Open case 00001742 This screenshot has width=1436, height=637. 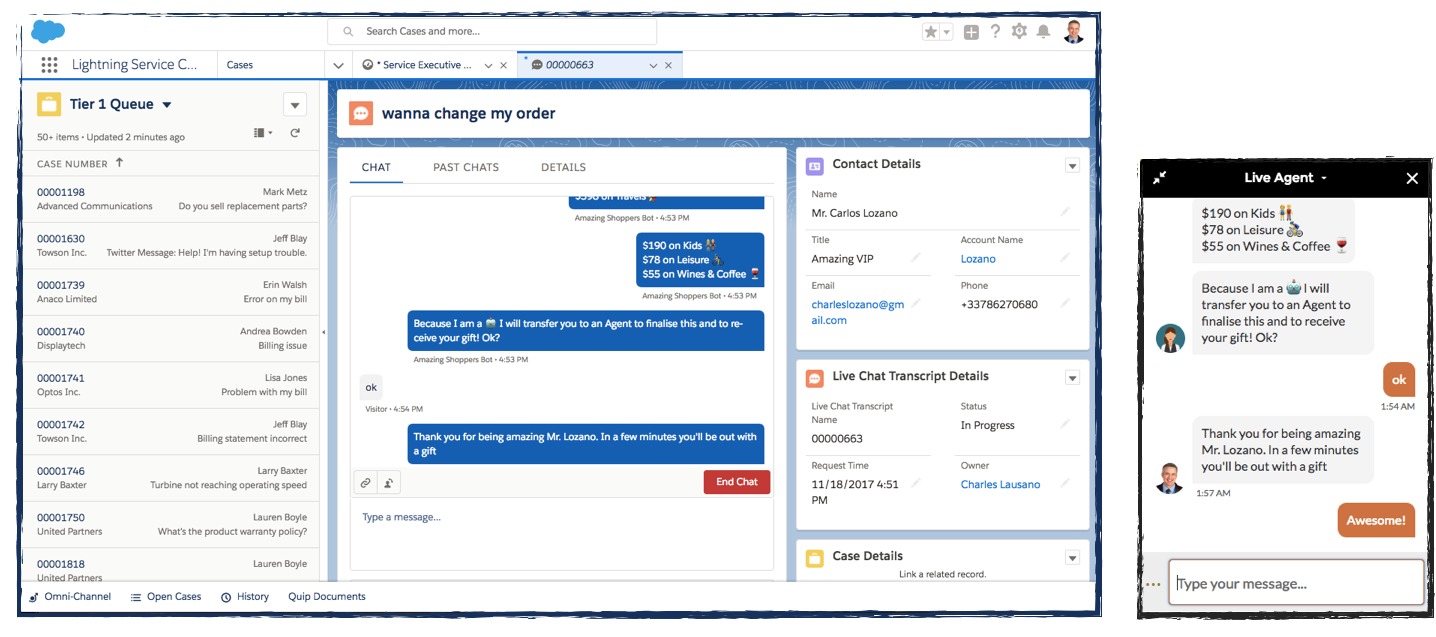coord(61,425)
